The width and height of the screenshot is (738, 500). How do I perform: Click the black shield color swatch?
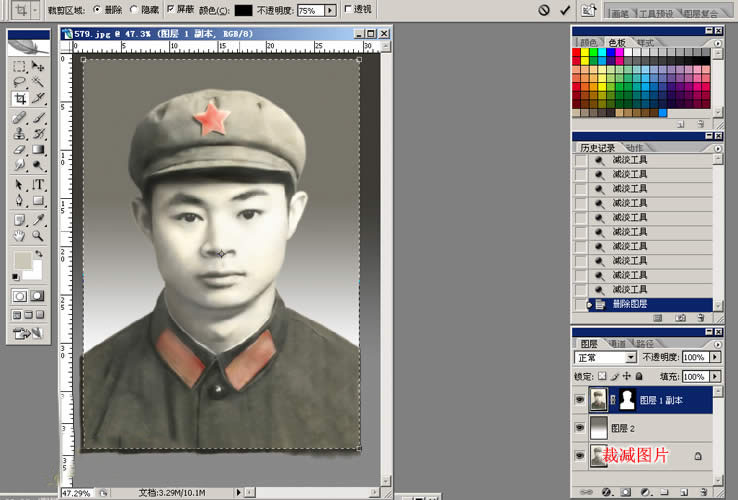tap(243, 9)
